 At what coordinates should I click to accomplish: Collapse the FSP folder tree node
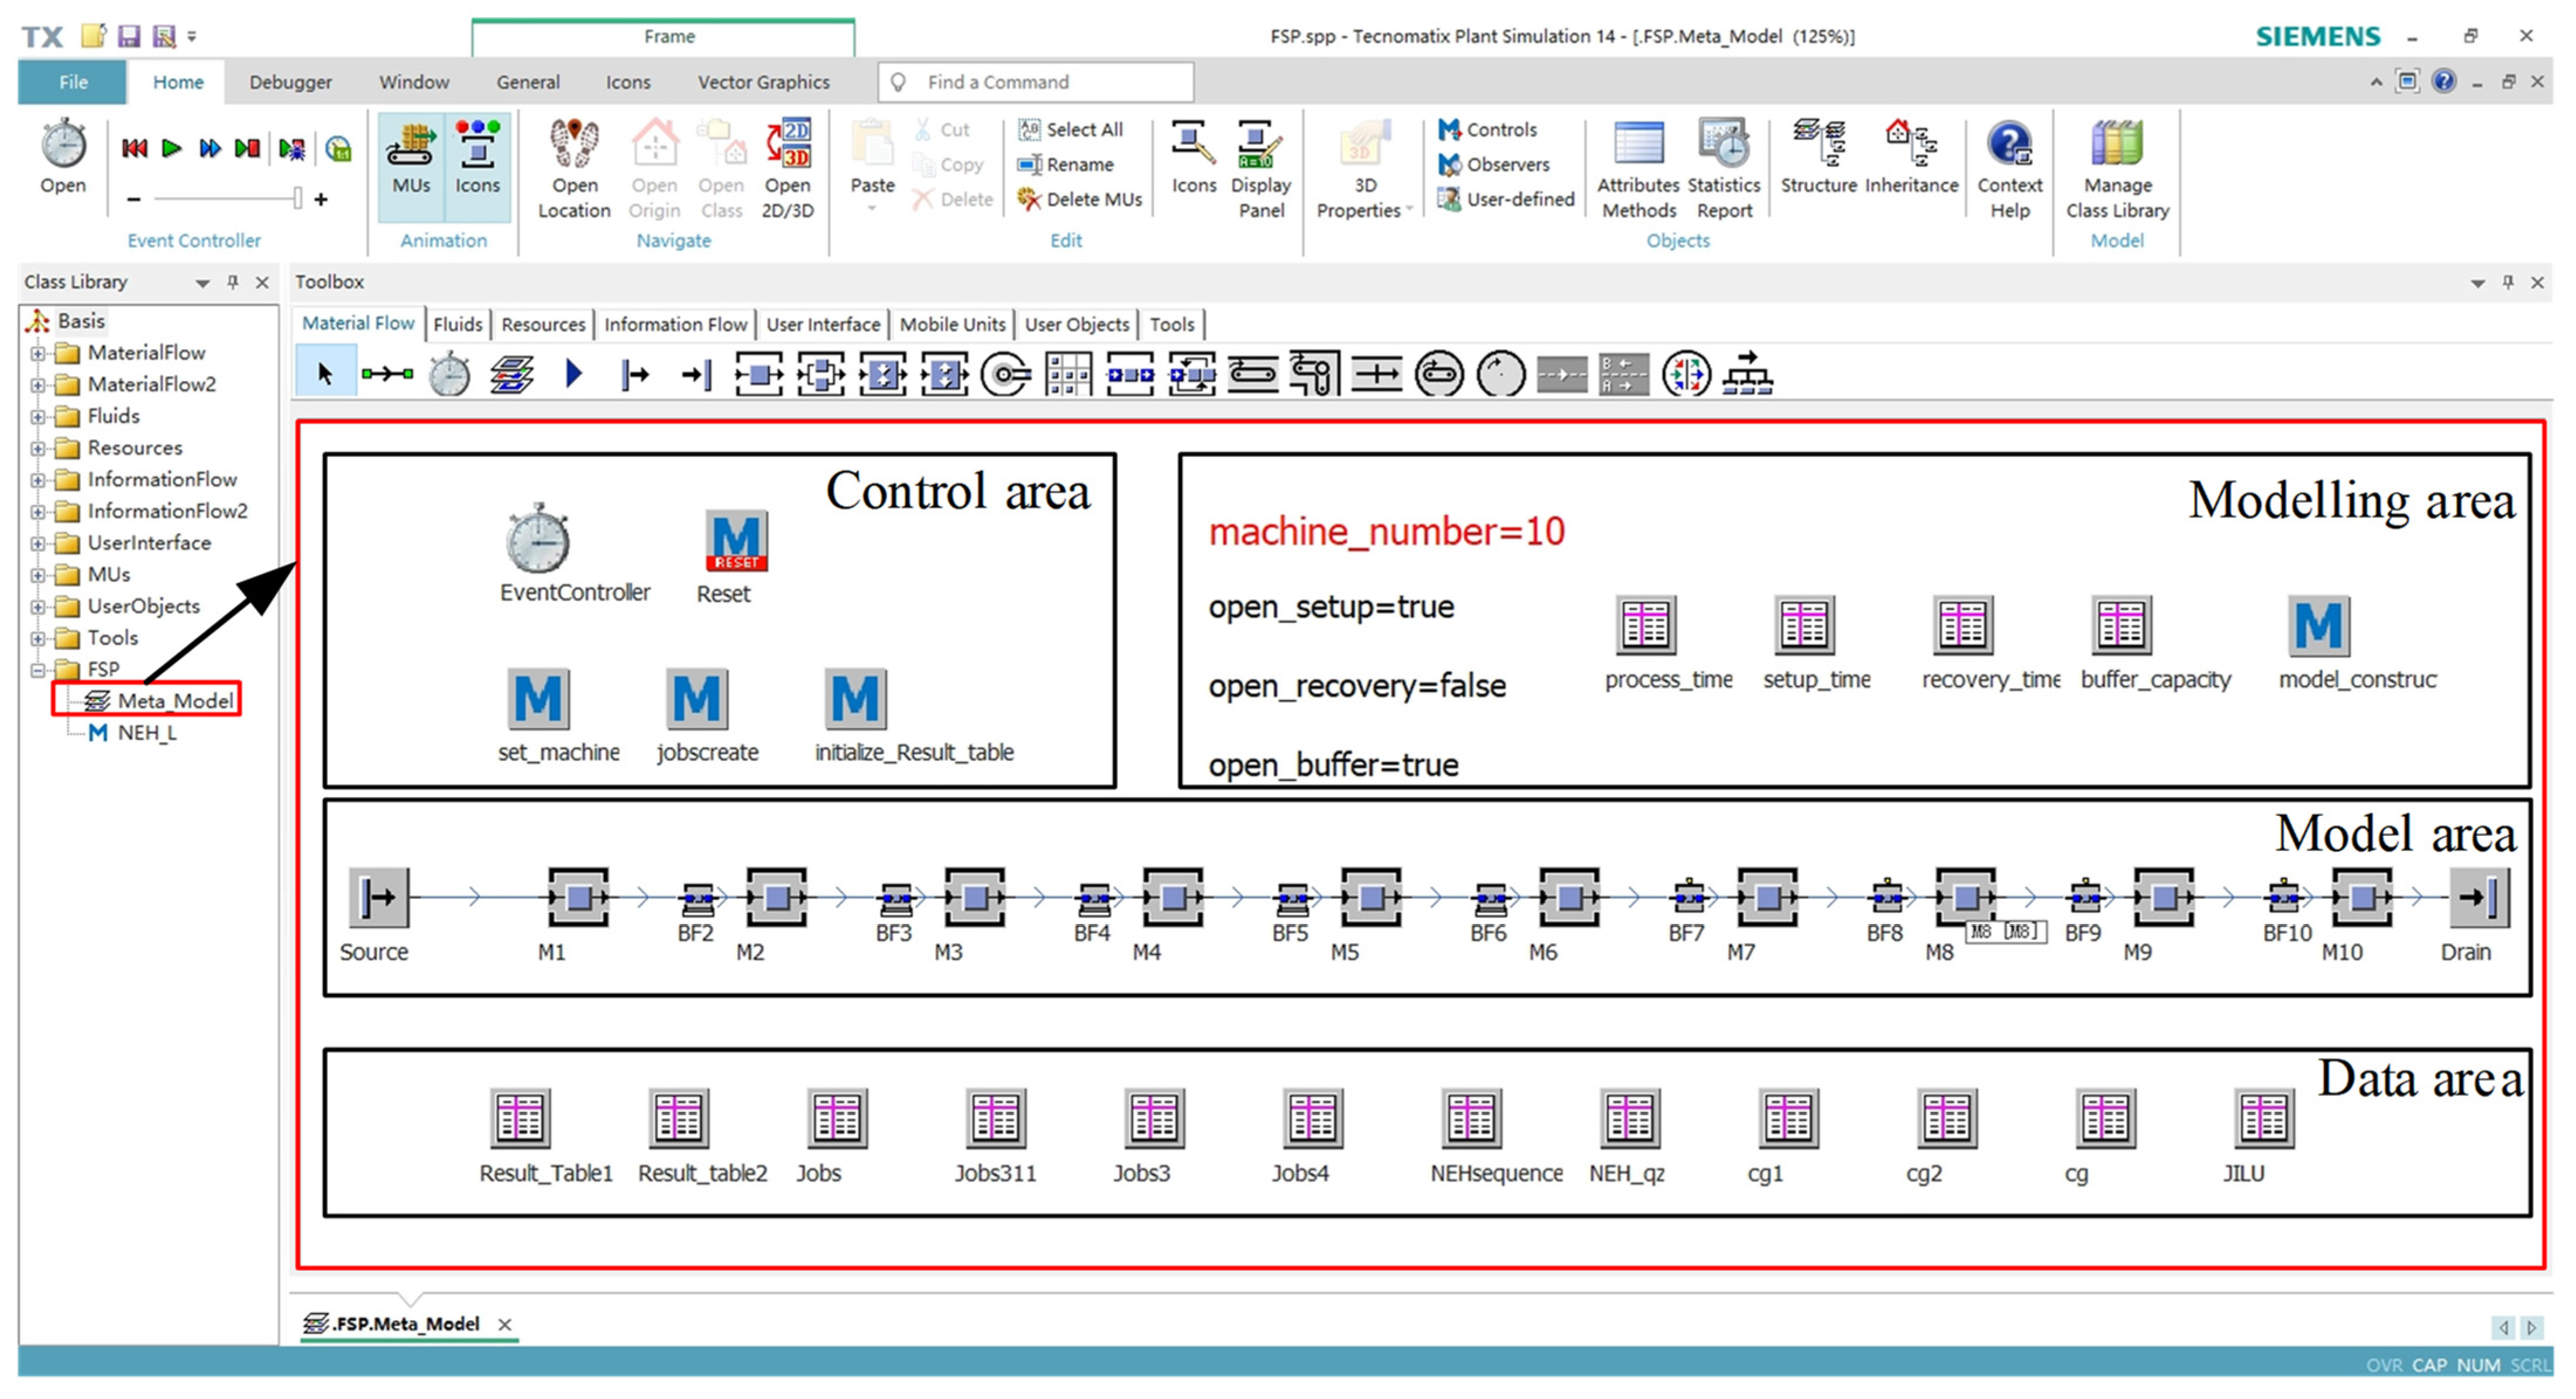click(x=37, y=670)
